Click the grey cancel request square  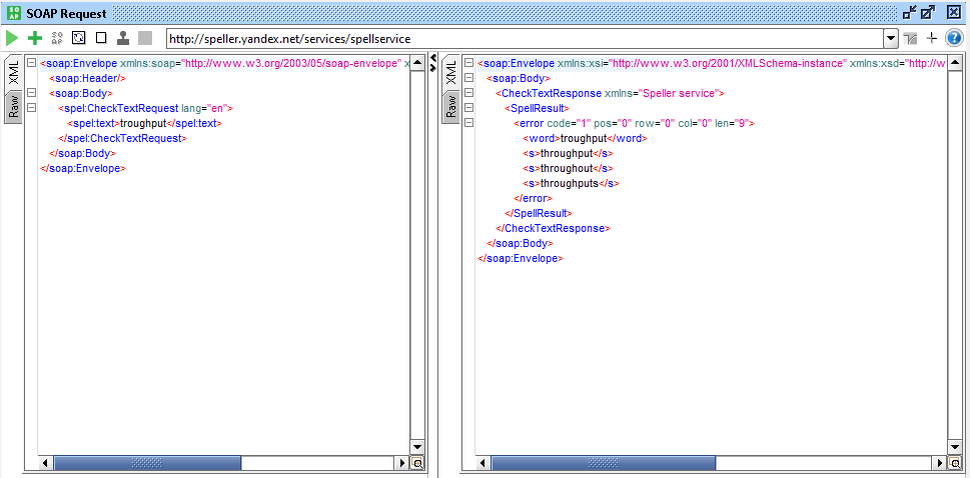point(145,38)
